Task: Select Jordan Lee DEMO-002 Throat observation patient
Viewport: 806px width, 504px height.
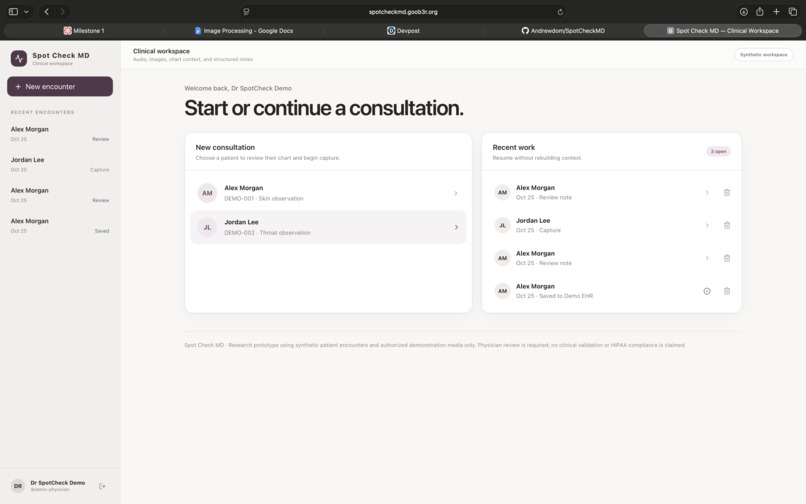Action: point(328,227)
